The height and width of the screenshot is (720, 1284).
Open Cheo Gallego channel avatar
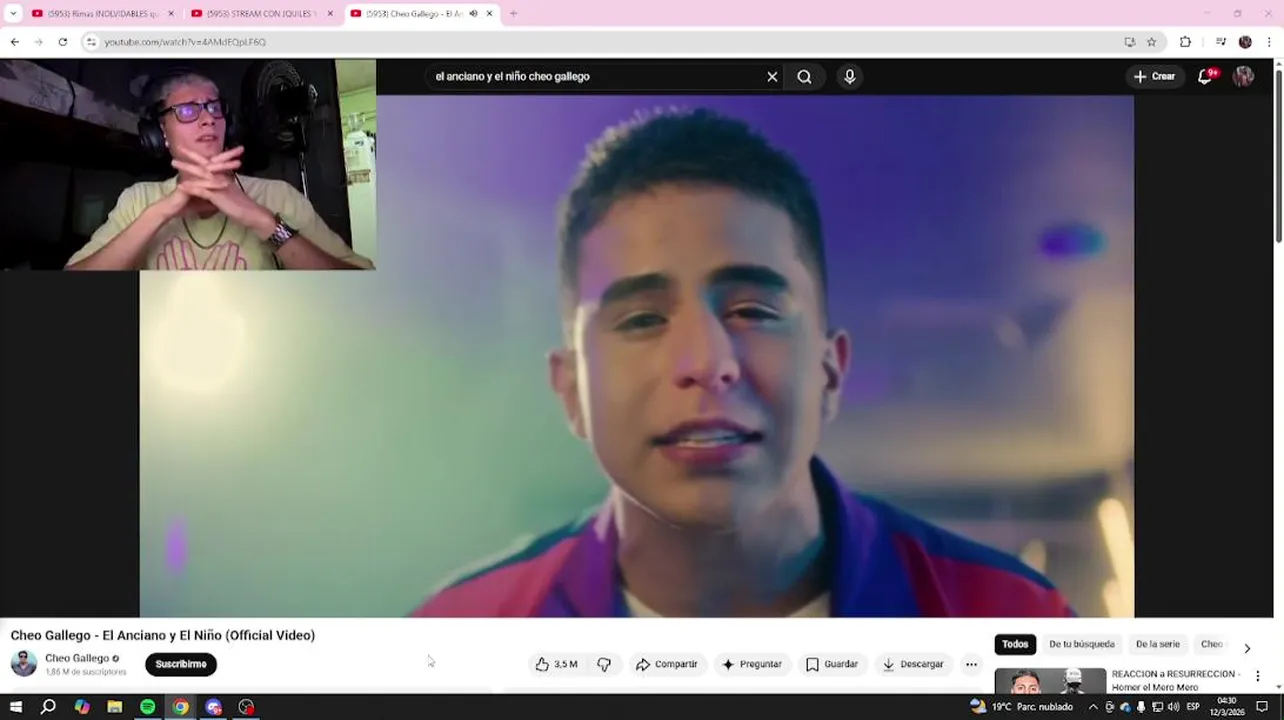click(23, 663)
